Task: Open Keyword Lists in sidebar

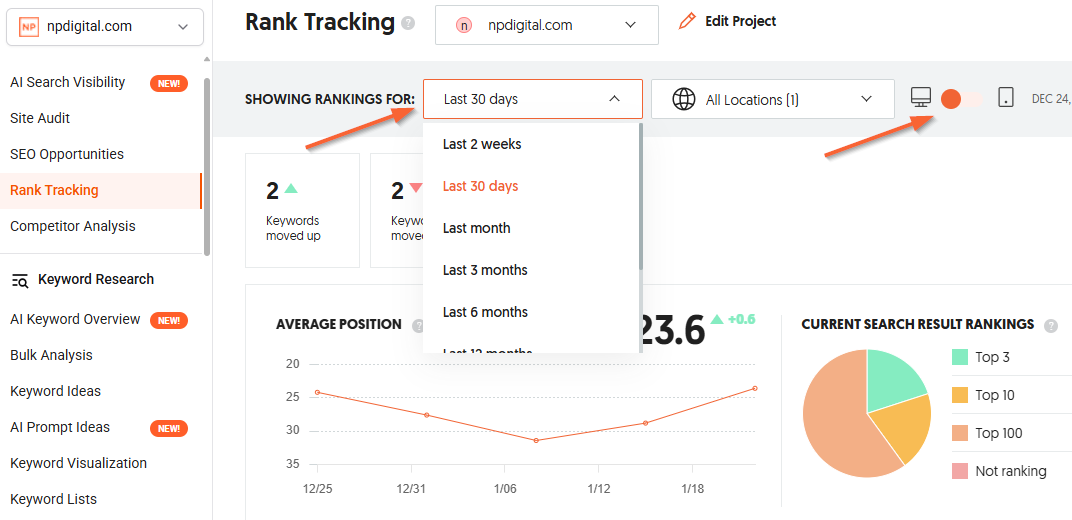Action: pos(53,499)
